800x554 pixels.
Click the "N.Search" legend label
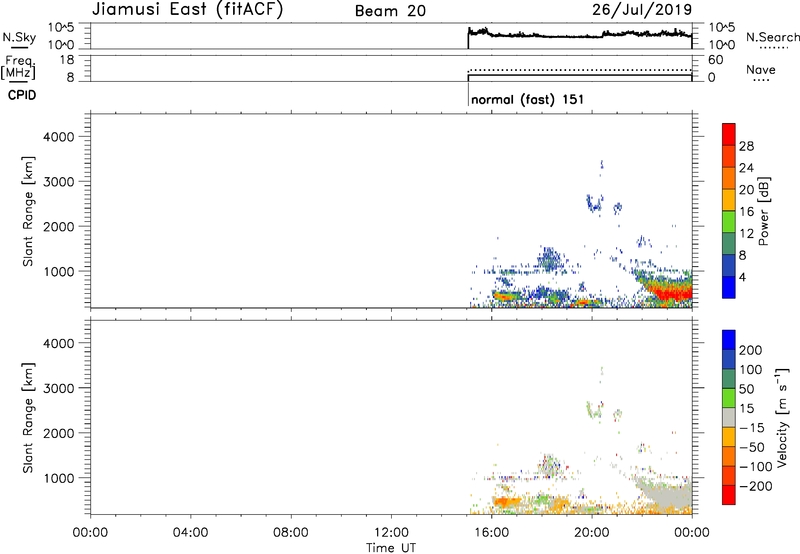(772, 37)
